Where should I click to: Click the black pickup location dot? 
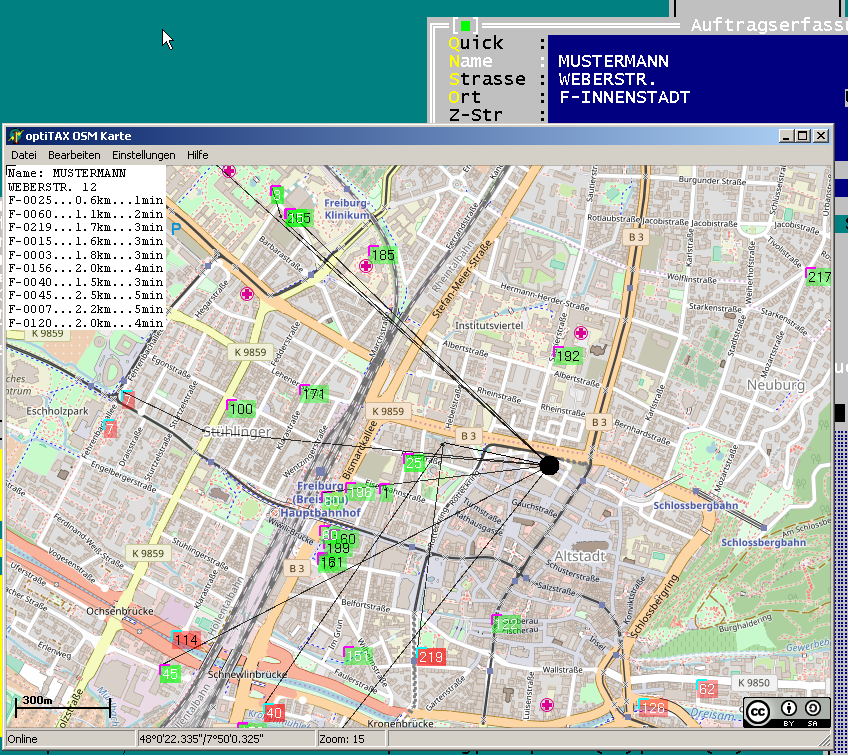coord(549,465)
